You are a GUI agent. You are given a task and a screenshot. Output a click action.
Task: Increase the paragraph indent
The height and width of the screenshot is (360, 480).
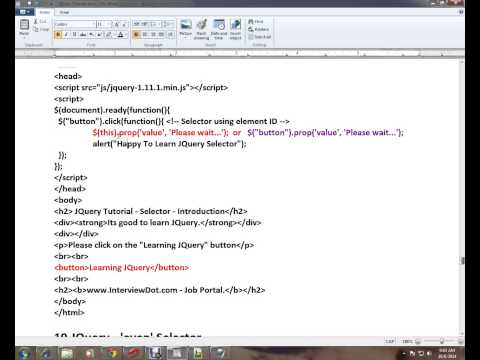(144, 24)
